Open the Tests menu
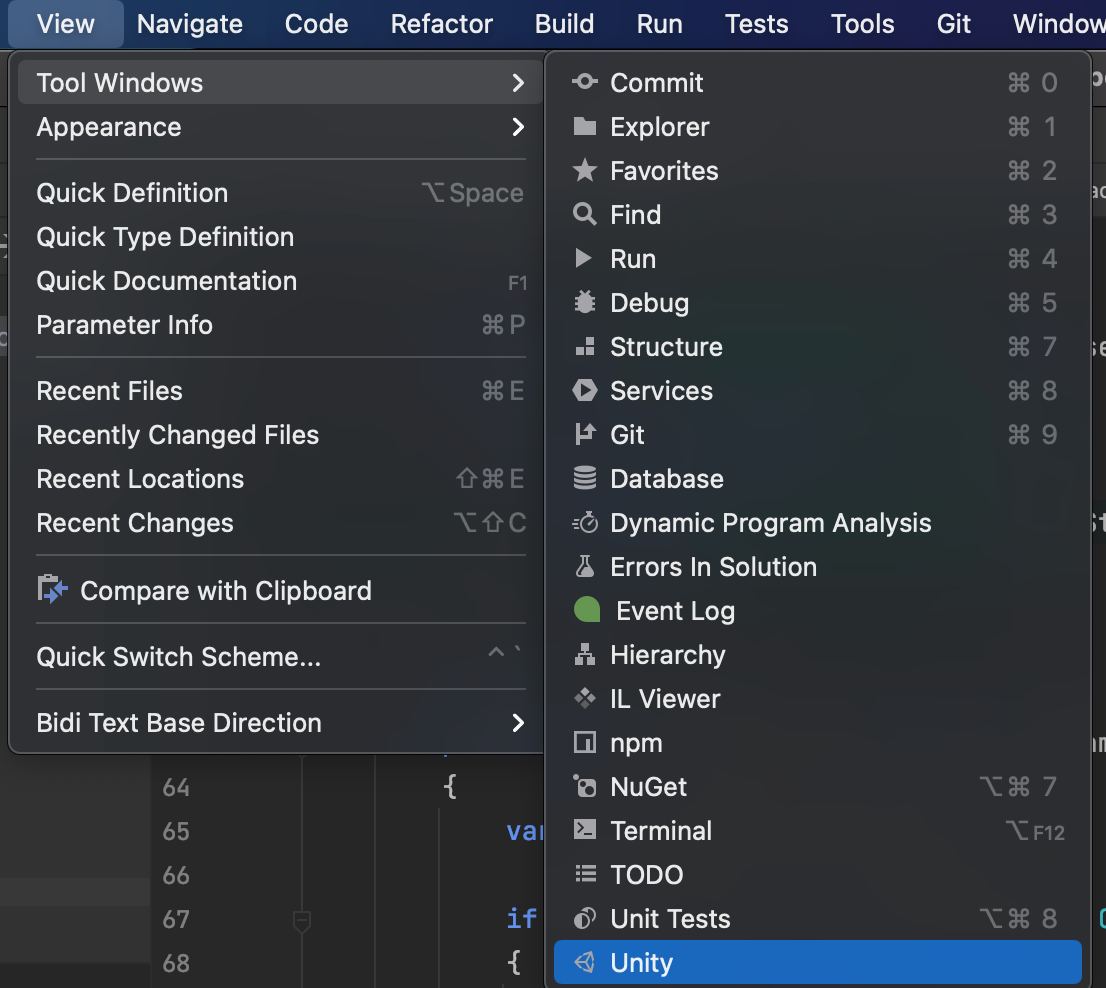This screenshot has width=1106, height=988. 757,24
